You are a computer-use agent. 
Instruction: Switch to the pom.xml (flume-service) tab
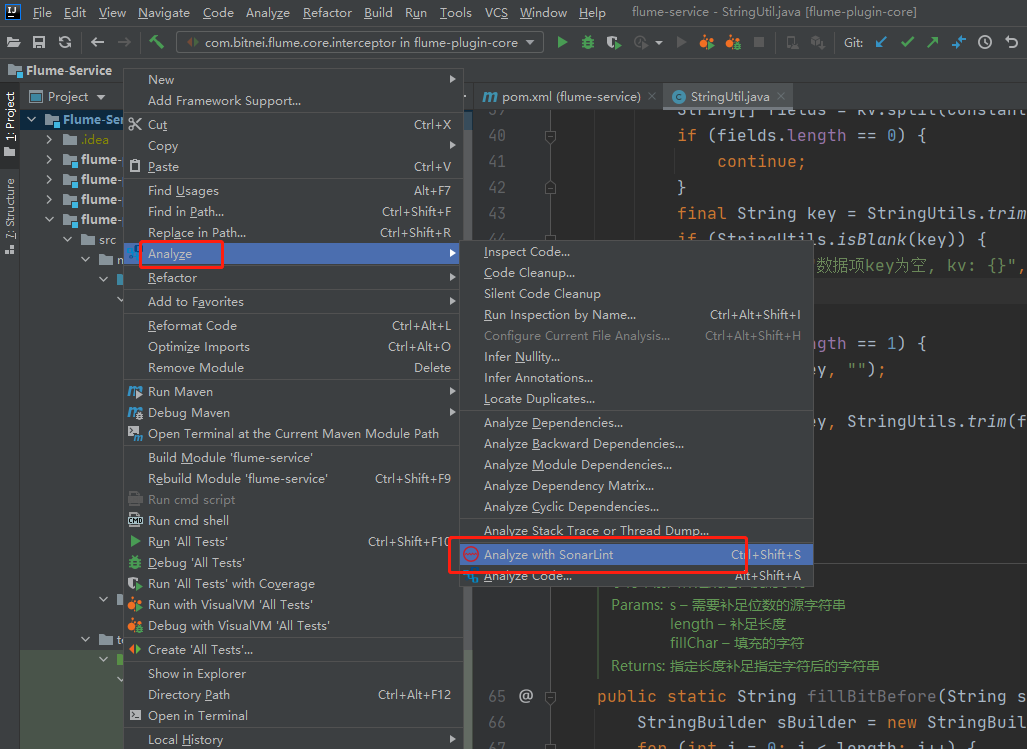click(570, 96)
